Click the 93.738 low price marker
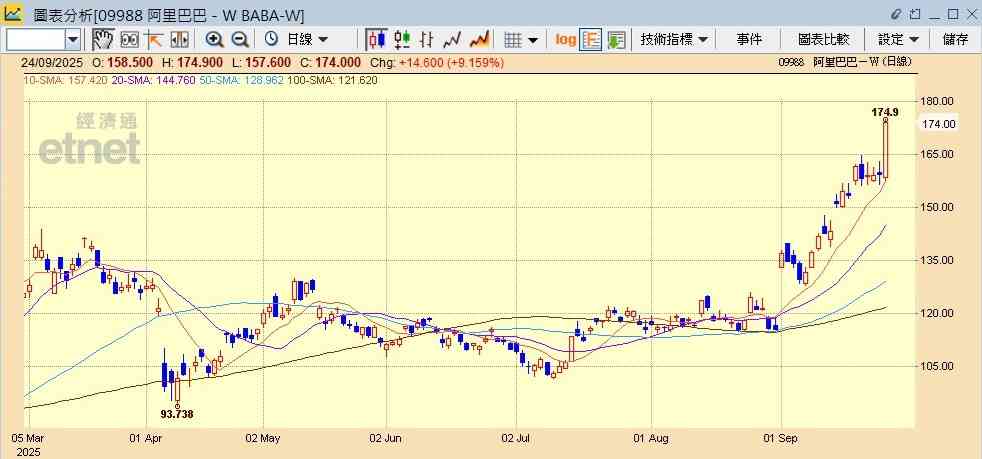982x459 pixels. (177, 413)
